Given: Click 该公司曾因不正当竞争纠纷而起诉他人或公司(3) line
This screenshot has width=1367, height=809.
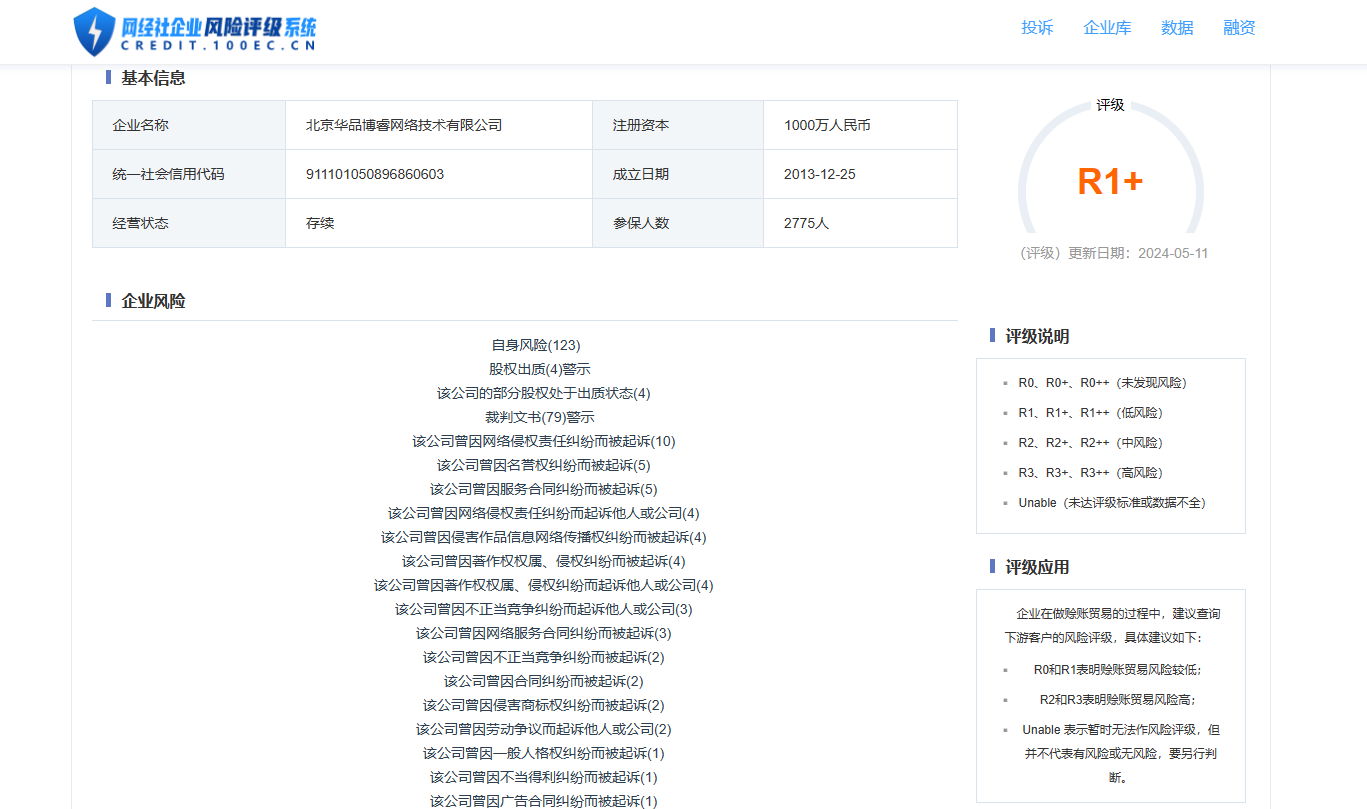Looking at the screenshot, I should click(x=544, y=609).
